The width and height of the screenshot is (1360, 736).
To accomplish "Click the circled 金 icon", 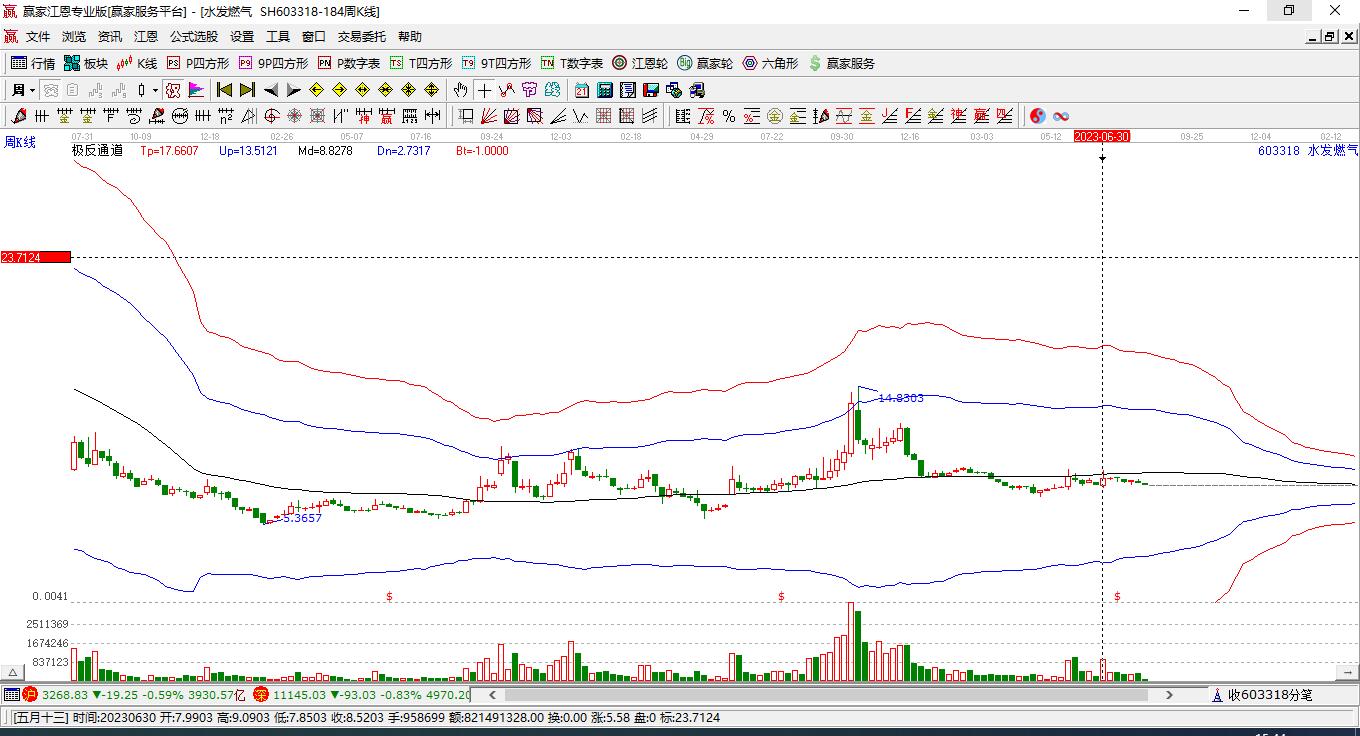I will [x=774, y=116].
